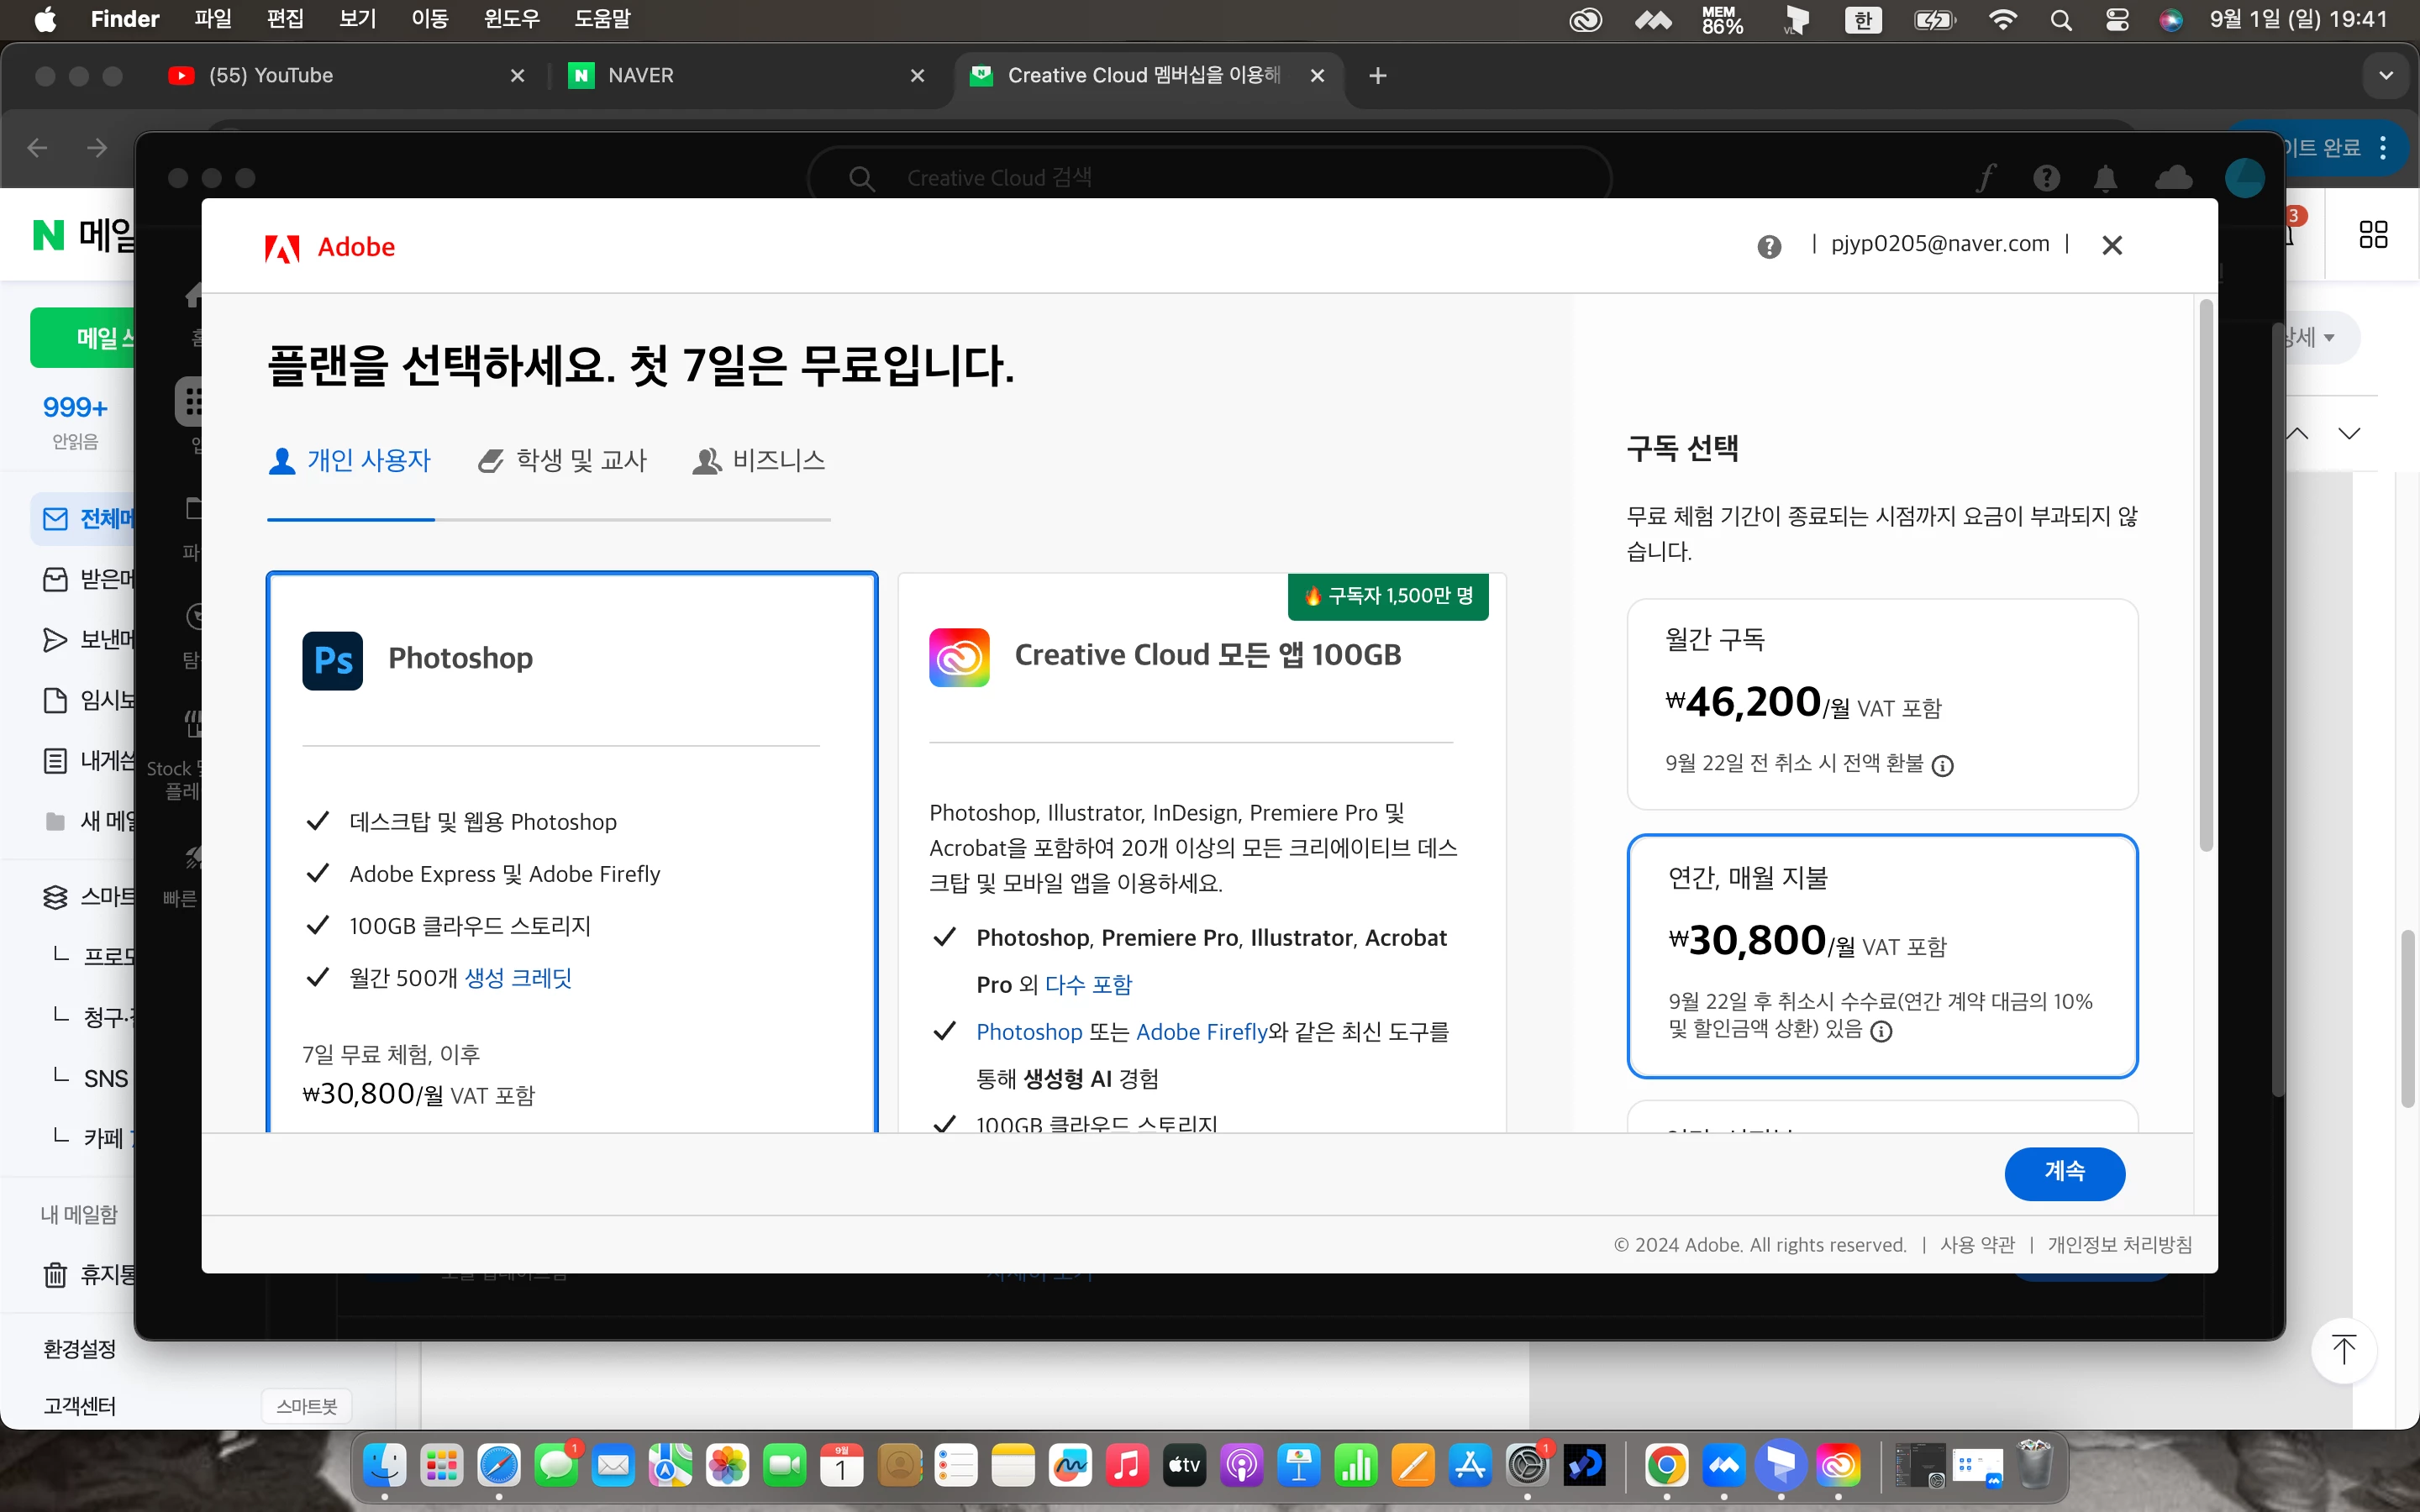Open the fonts icon in the Creative Cloud toolbar
Image resolution: width=2420 pixels, height=1512 pixels.
[x=1986, y=178]
